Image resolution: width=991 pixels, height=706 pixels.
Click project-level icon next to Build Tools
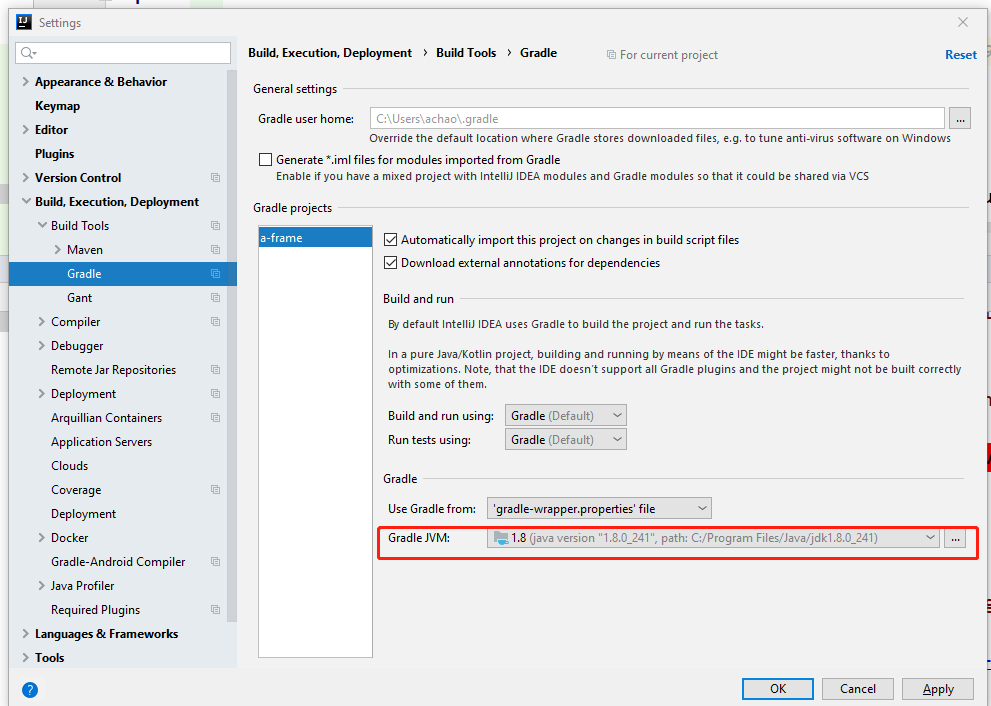[x=216, y=226]
